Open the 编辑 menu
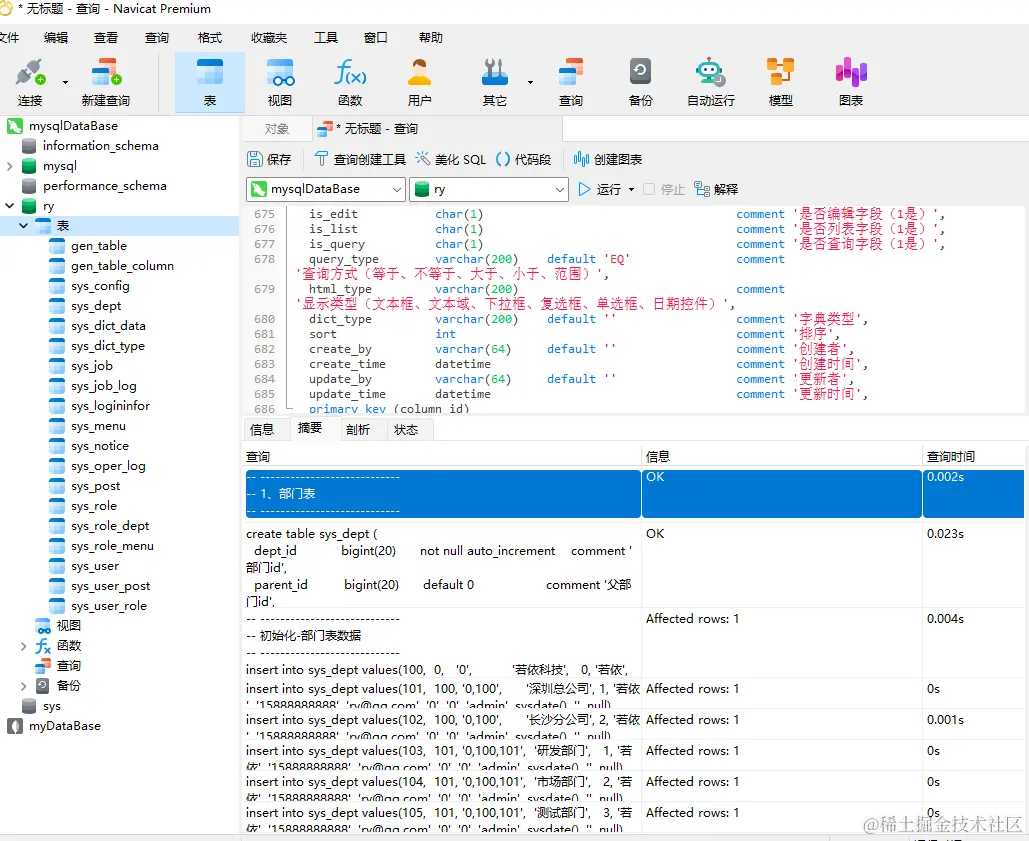 pyautogui.click(x=56, y=37)
